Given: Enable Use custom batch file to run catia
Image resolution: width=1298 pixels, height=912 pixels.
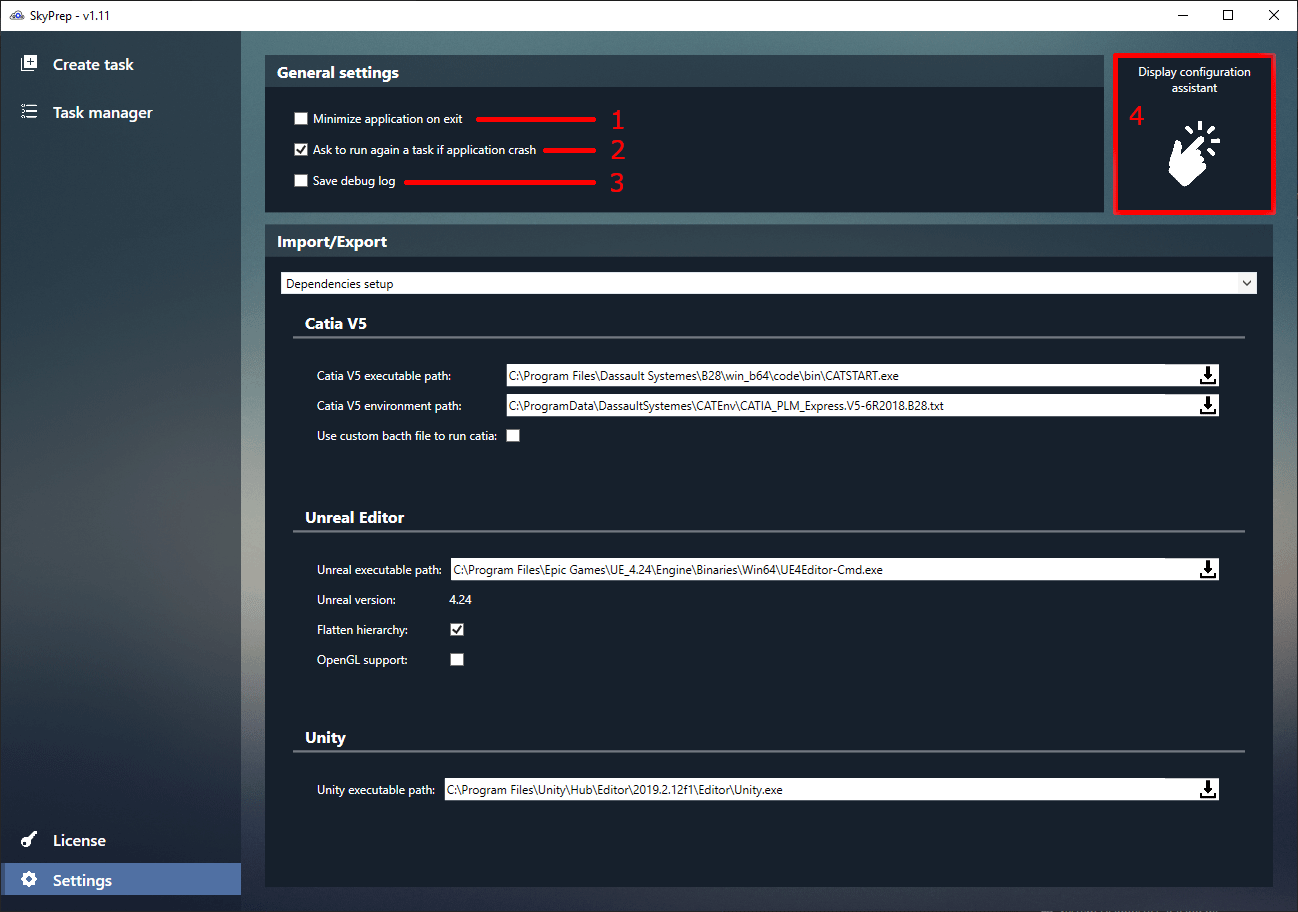Looking at the screenshot, I should tap(513, 436).
